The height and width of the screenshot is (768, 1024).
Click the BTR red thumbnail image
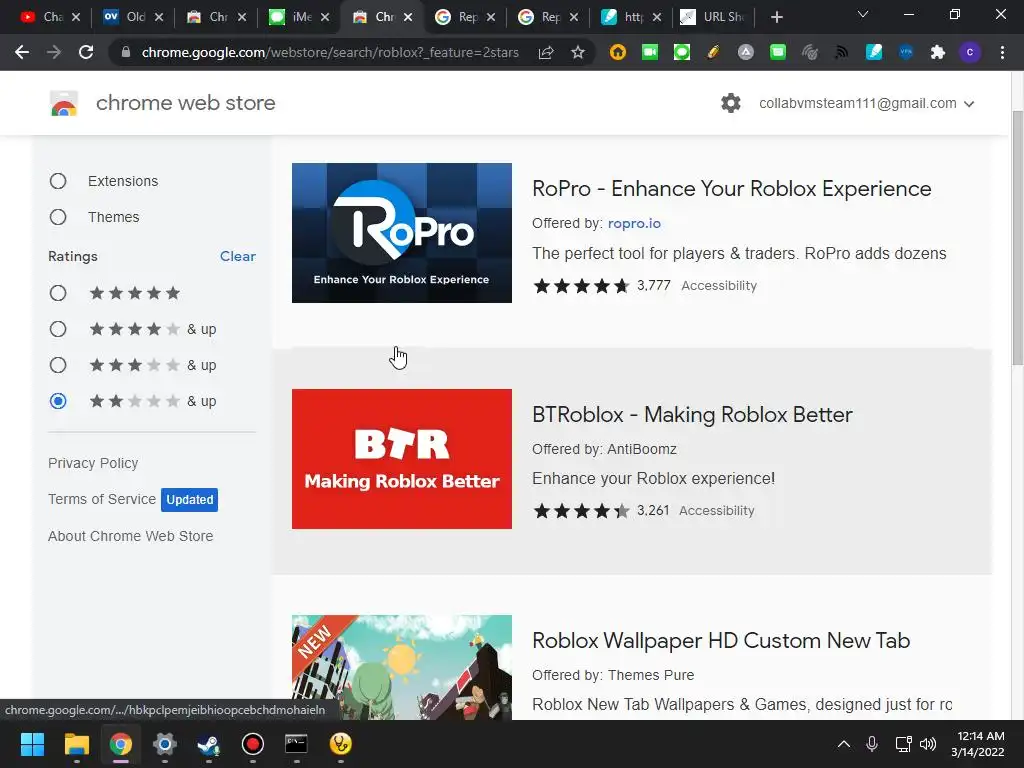[x=402, y=459]
